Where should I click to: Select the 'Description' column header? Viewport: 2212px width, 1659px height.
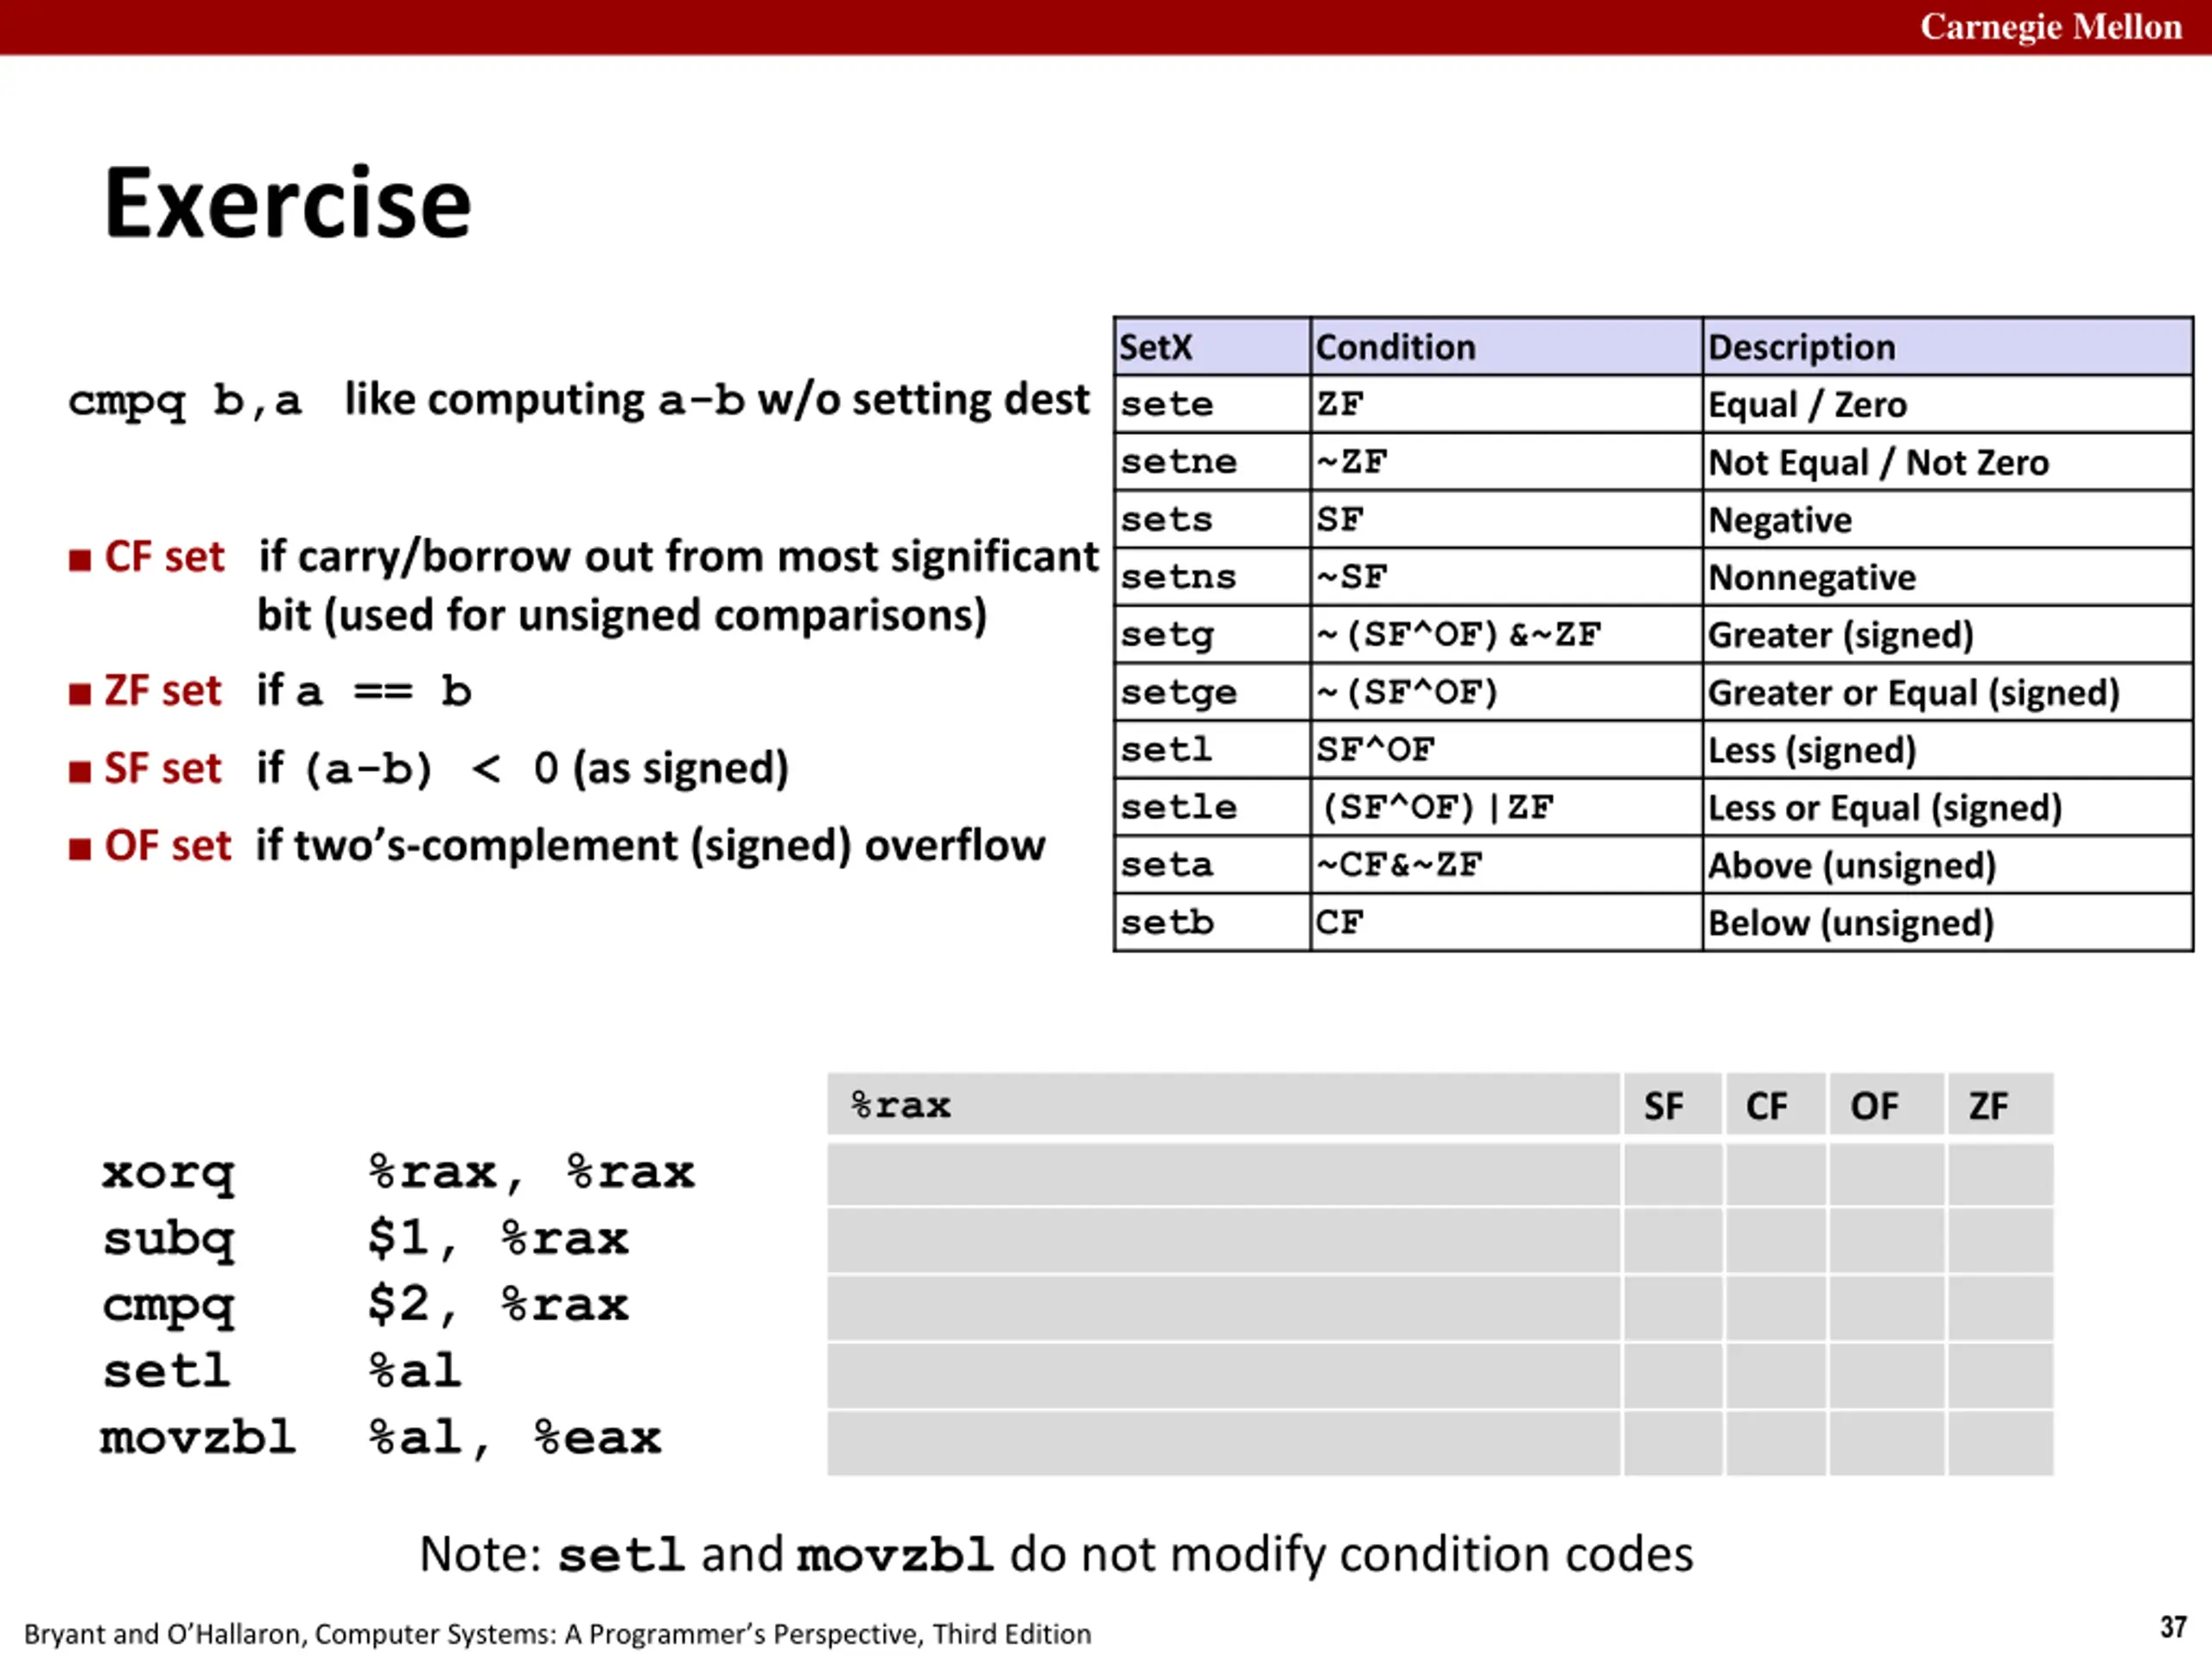pos(1947,347)
